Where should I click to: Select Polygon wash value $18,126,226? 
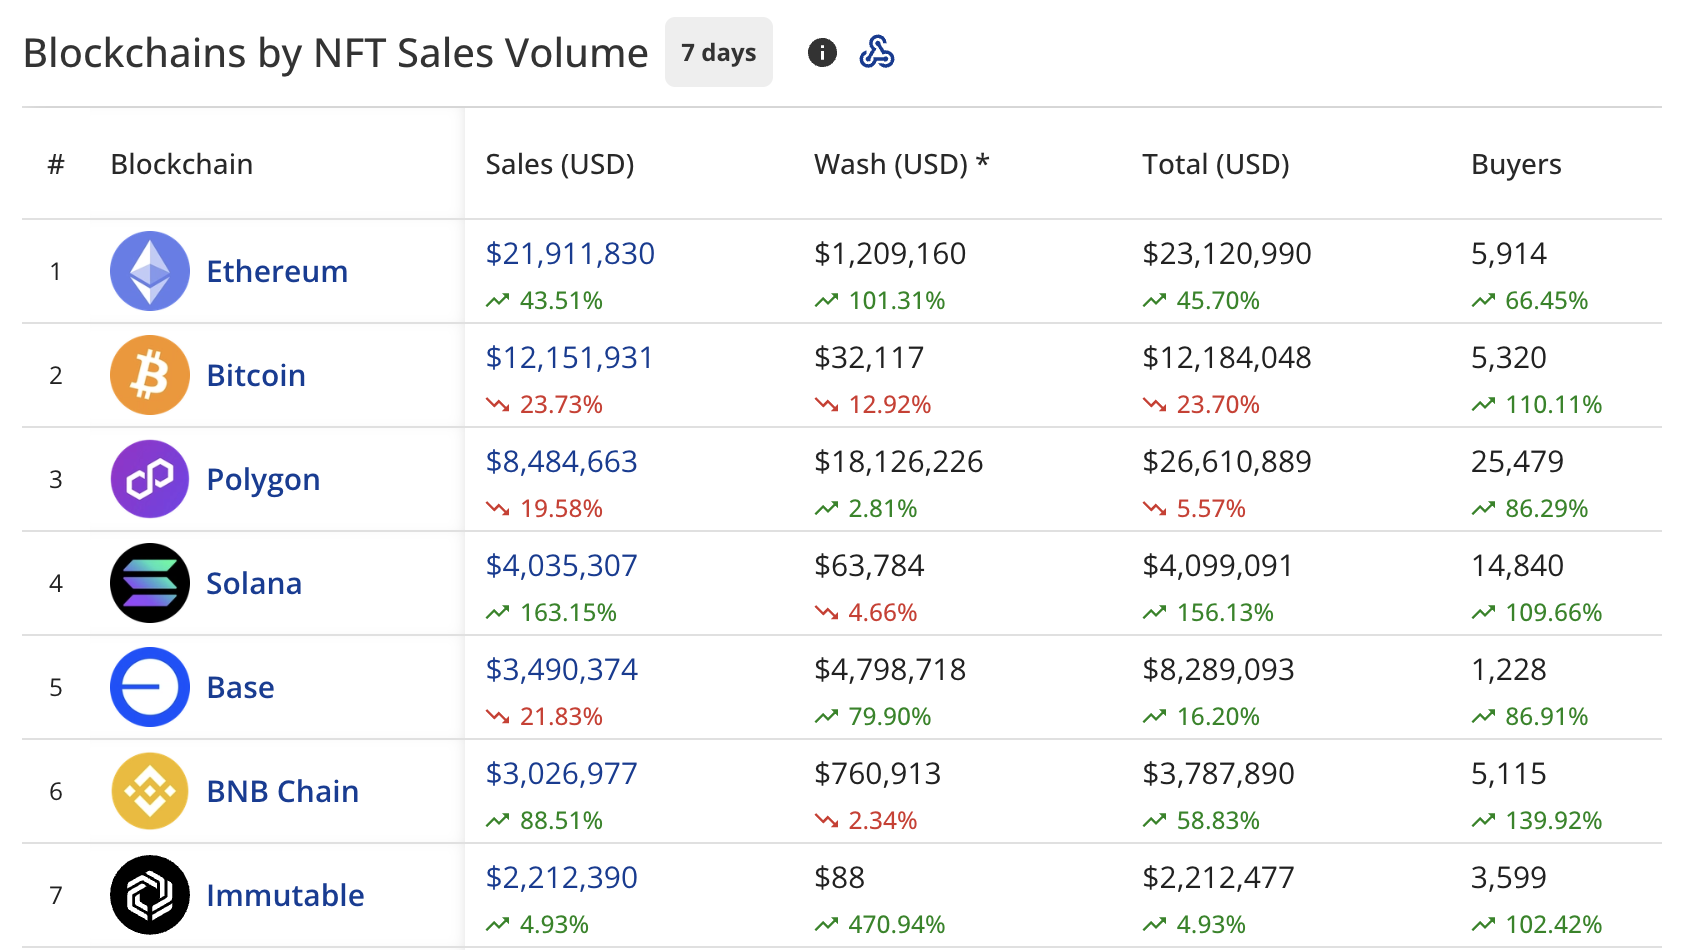pyautogui.click(x=898, y=462)
